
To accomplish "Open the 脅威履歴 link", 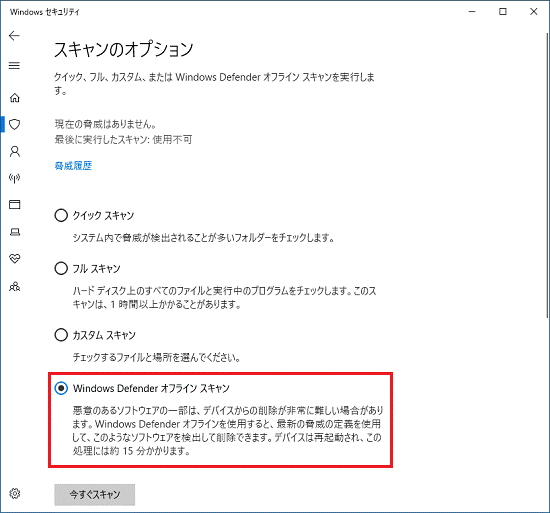I will point(73,166).
